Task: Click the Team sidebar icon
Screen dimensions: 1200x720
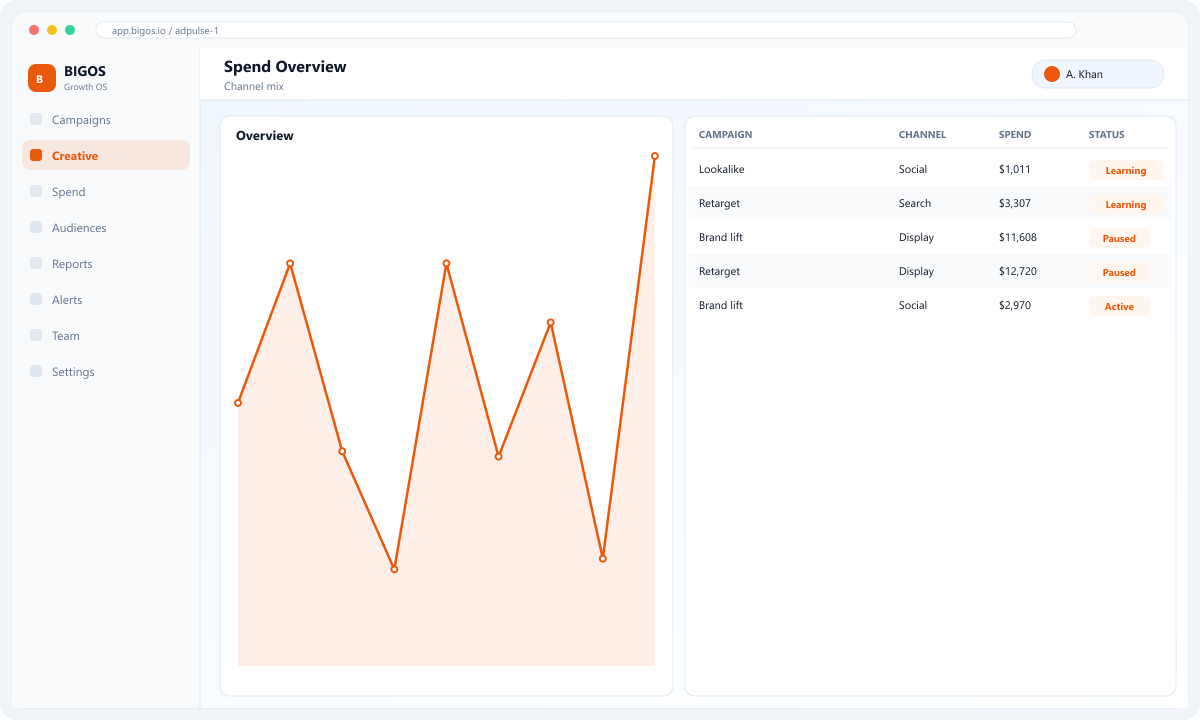Action: pos(36,335)
